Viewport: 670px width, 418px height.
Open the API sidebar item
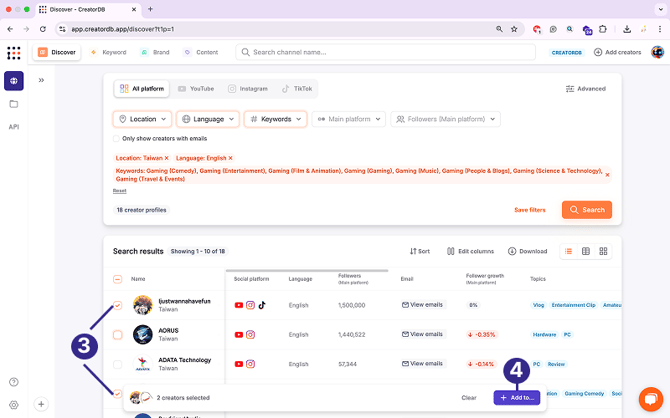pos(14,127)
